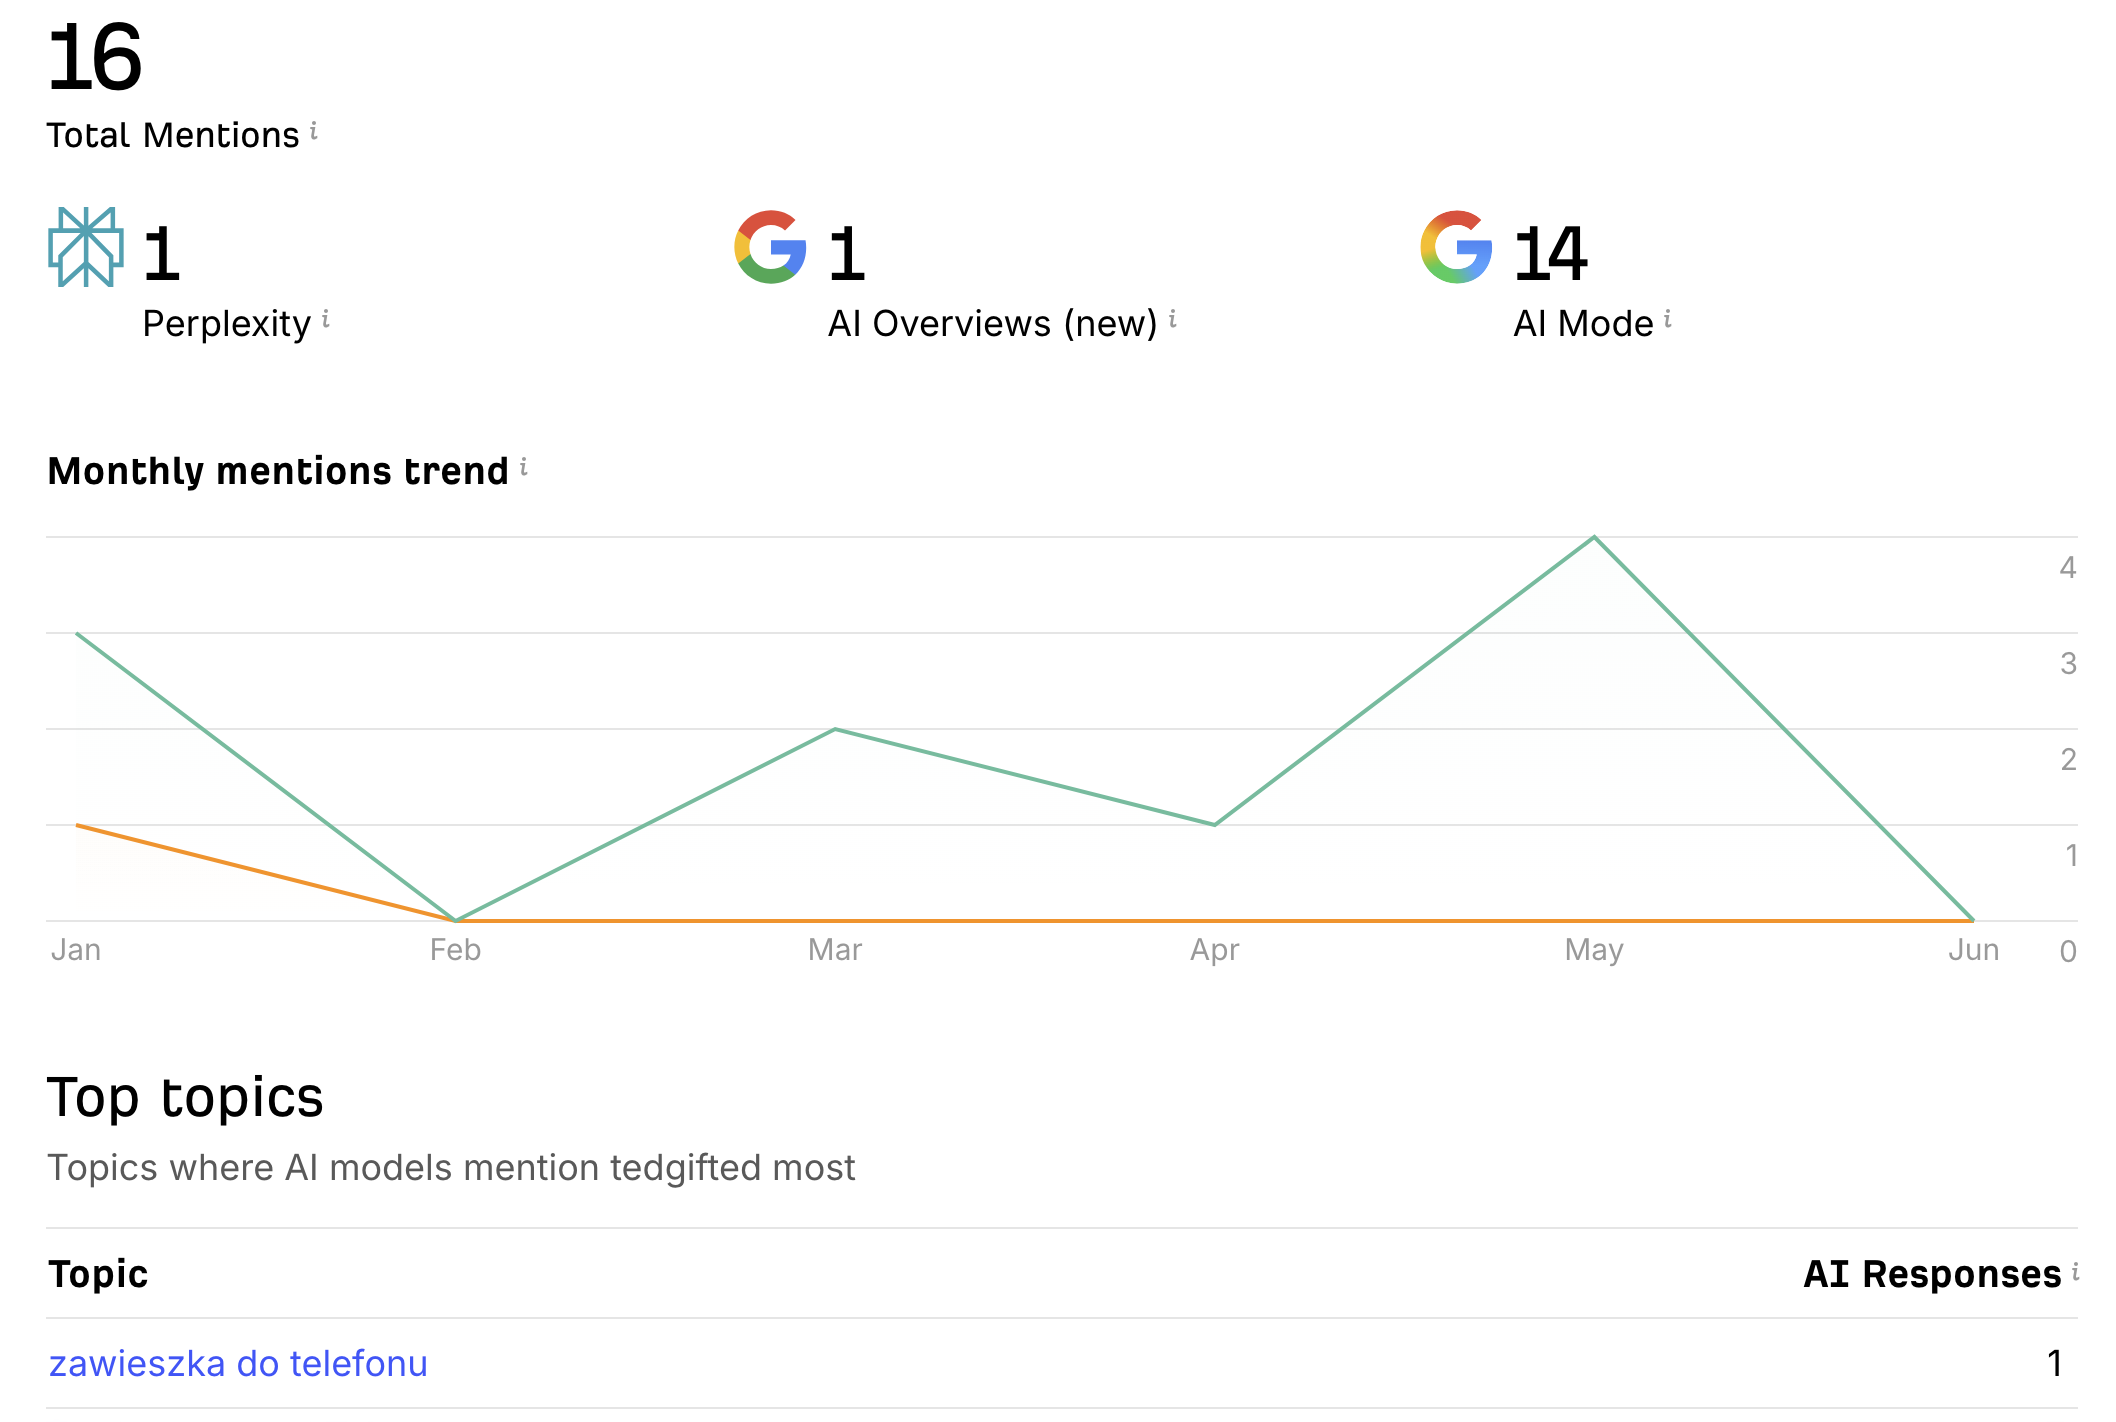Image resolution: width=2116 pixels, height=1422 pixels.
Task: Open info tooltip next to Total Mentions
Action: click(x=314, y=130)
